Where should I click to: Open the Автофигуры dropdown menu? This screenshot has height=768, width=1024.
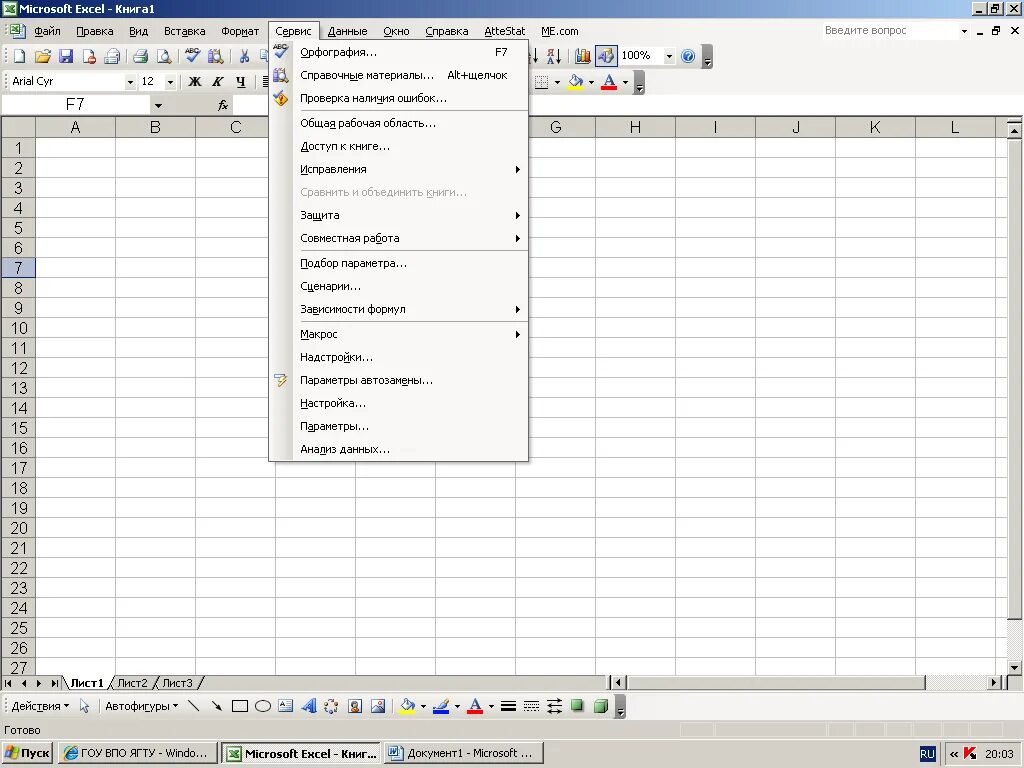coord(141,706)
